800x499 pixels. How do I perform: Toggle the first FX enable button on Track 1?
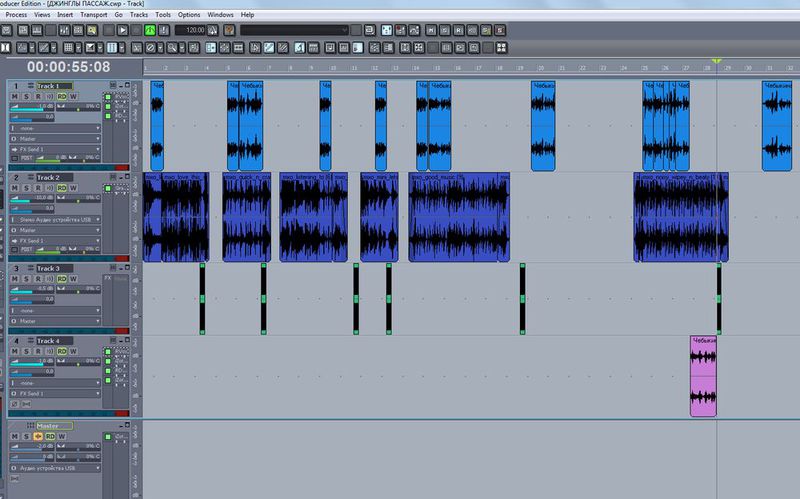pos(108,96)
